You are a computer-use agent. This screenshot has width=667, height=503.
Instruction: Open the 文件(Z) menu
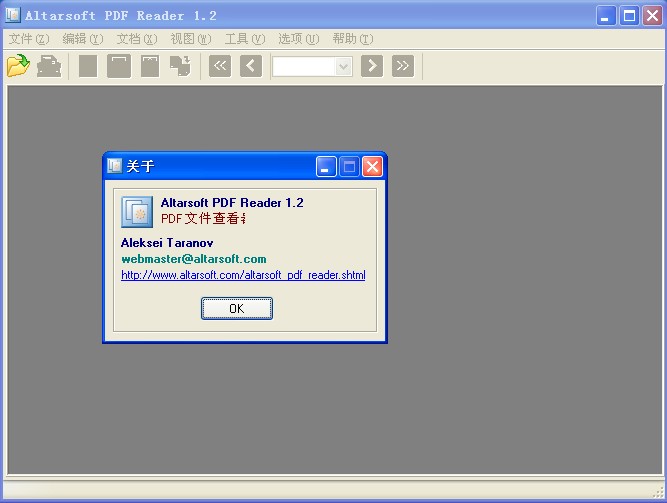click(x=29, y=39)
